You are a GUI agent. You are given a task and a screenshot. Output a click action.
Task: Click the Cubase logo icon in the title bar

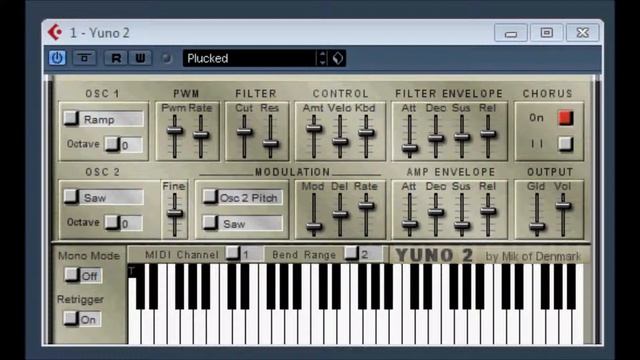coord(55,32)
